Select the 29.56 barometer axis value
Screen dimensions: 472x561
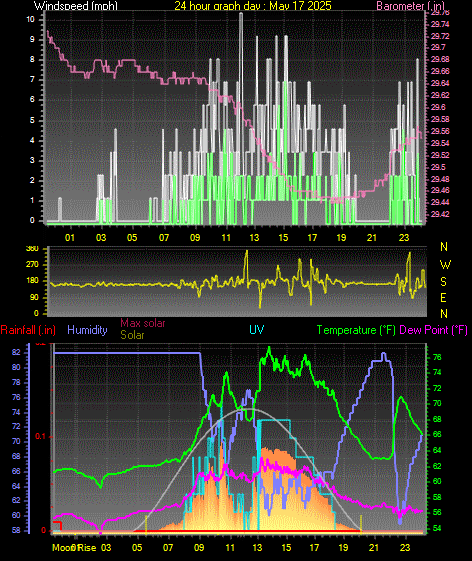440,131
